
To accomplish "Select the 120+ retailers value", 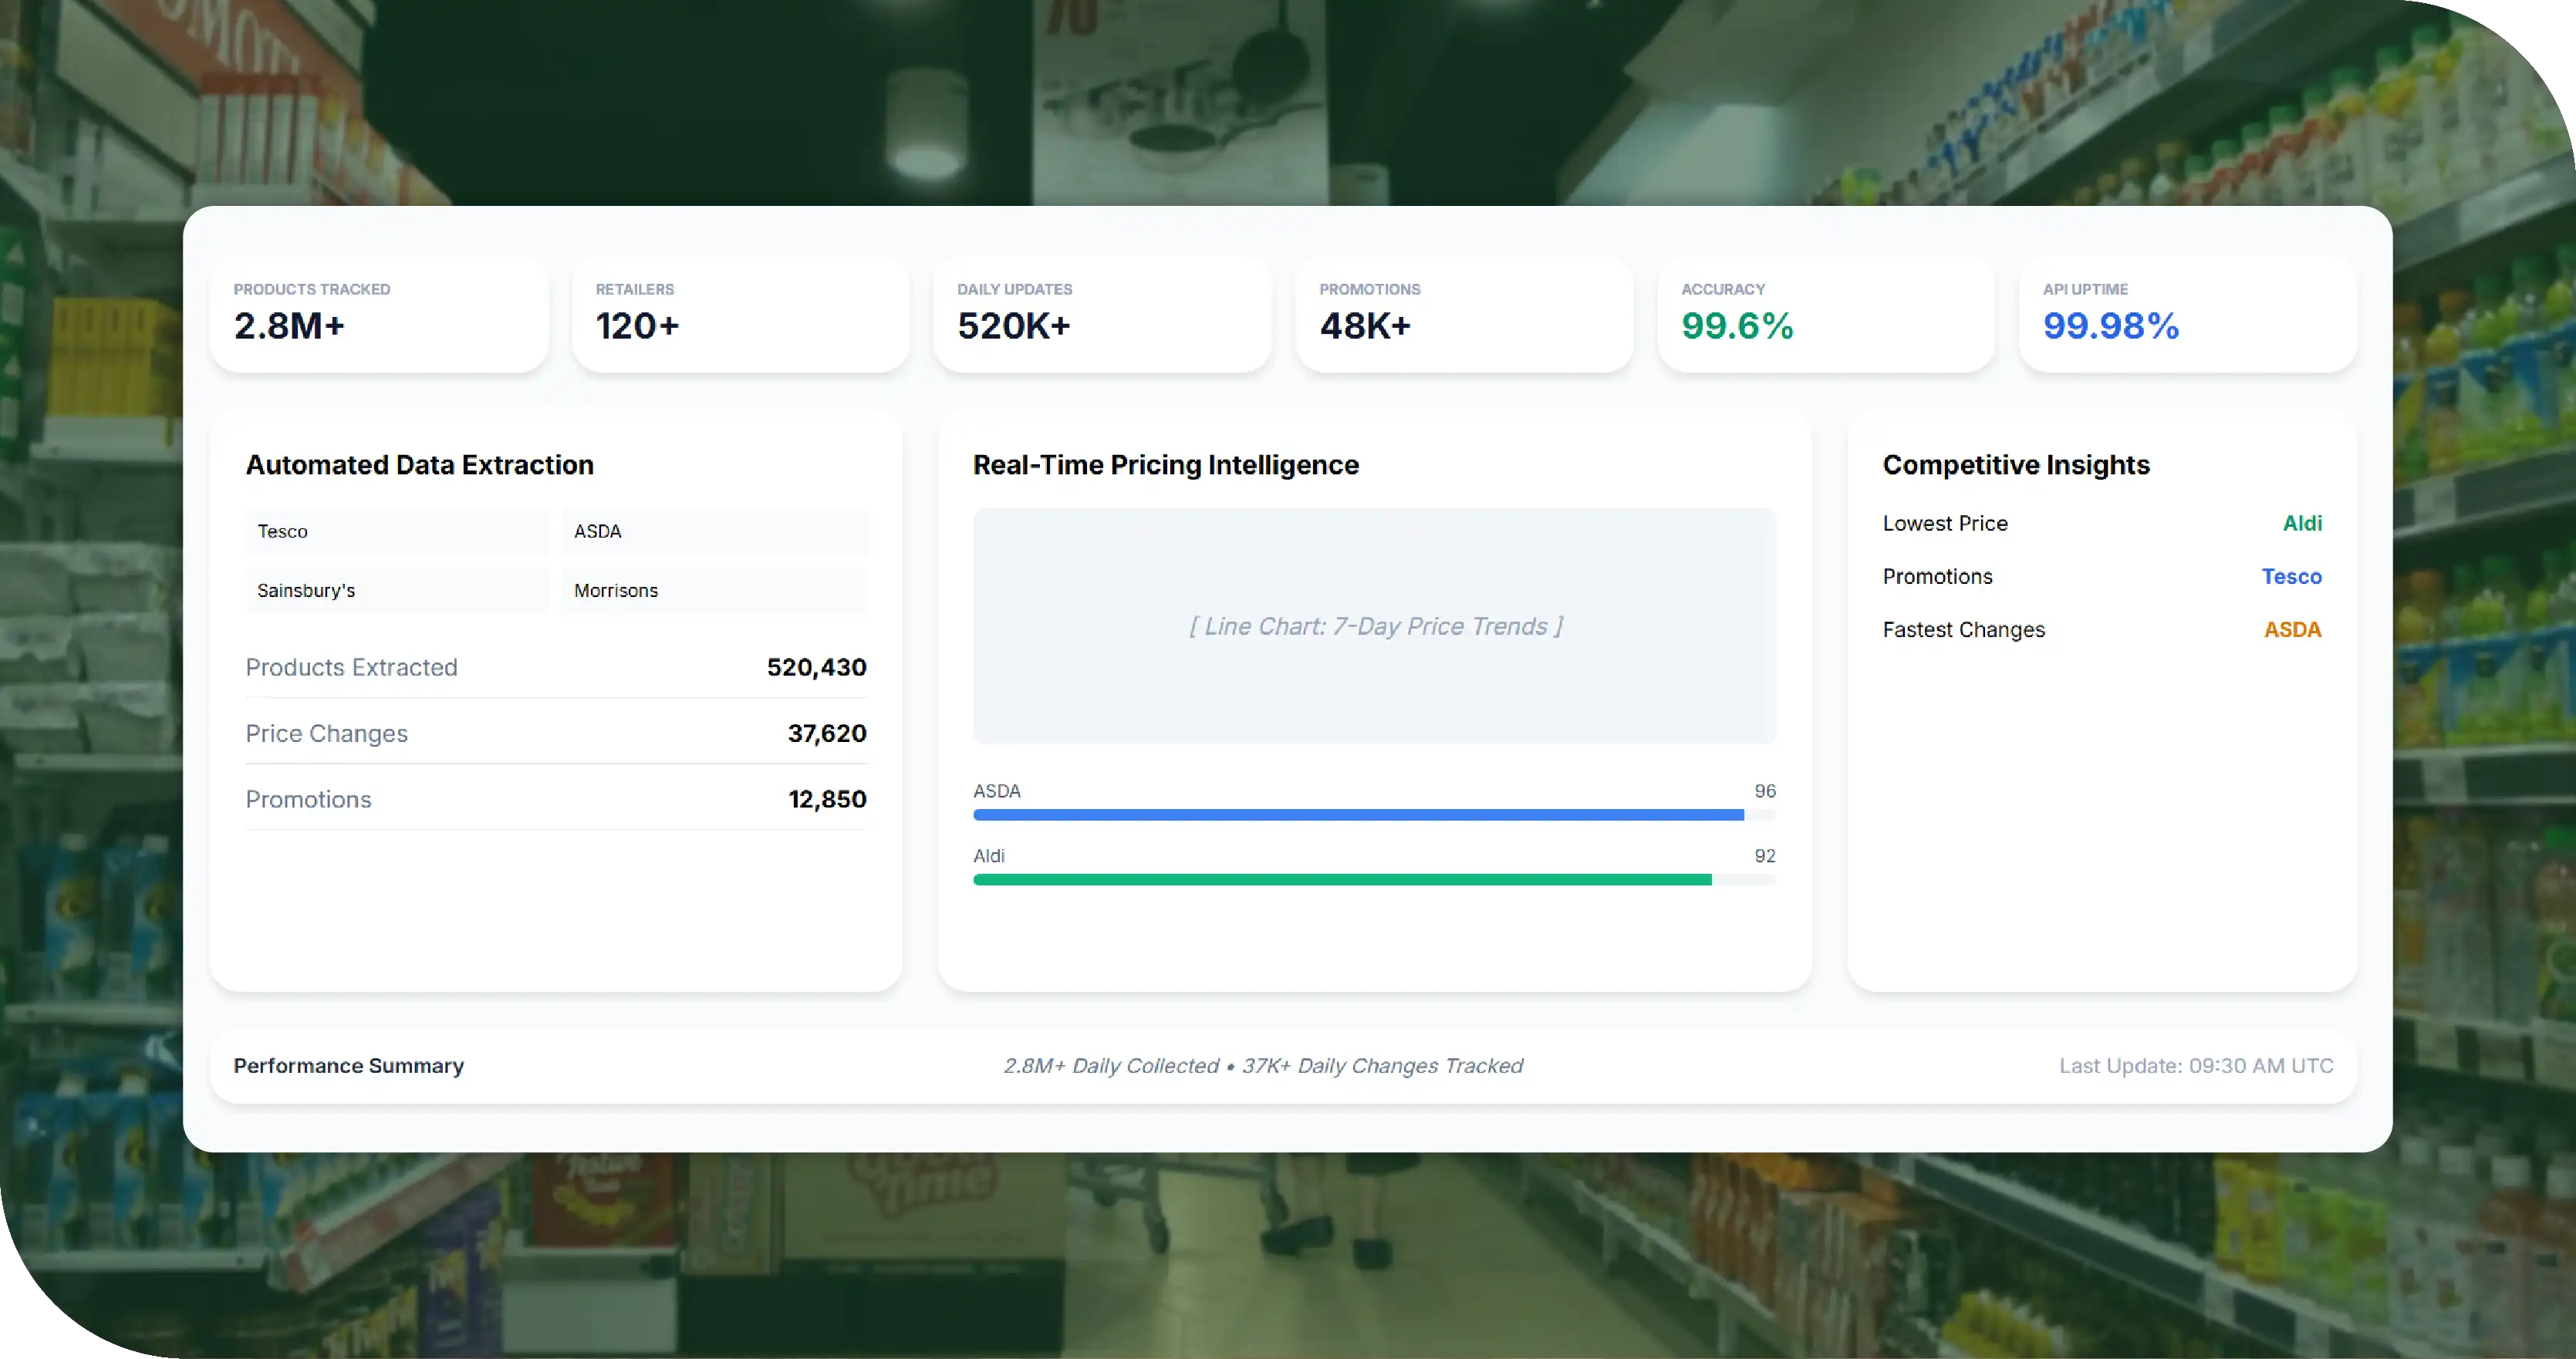I will point(637,326).
